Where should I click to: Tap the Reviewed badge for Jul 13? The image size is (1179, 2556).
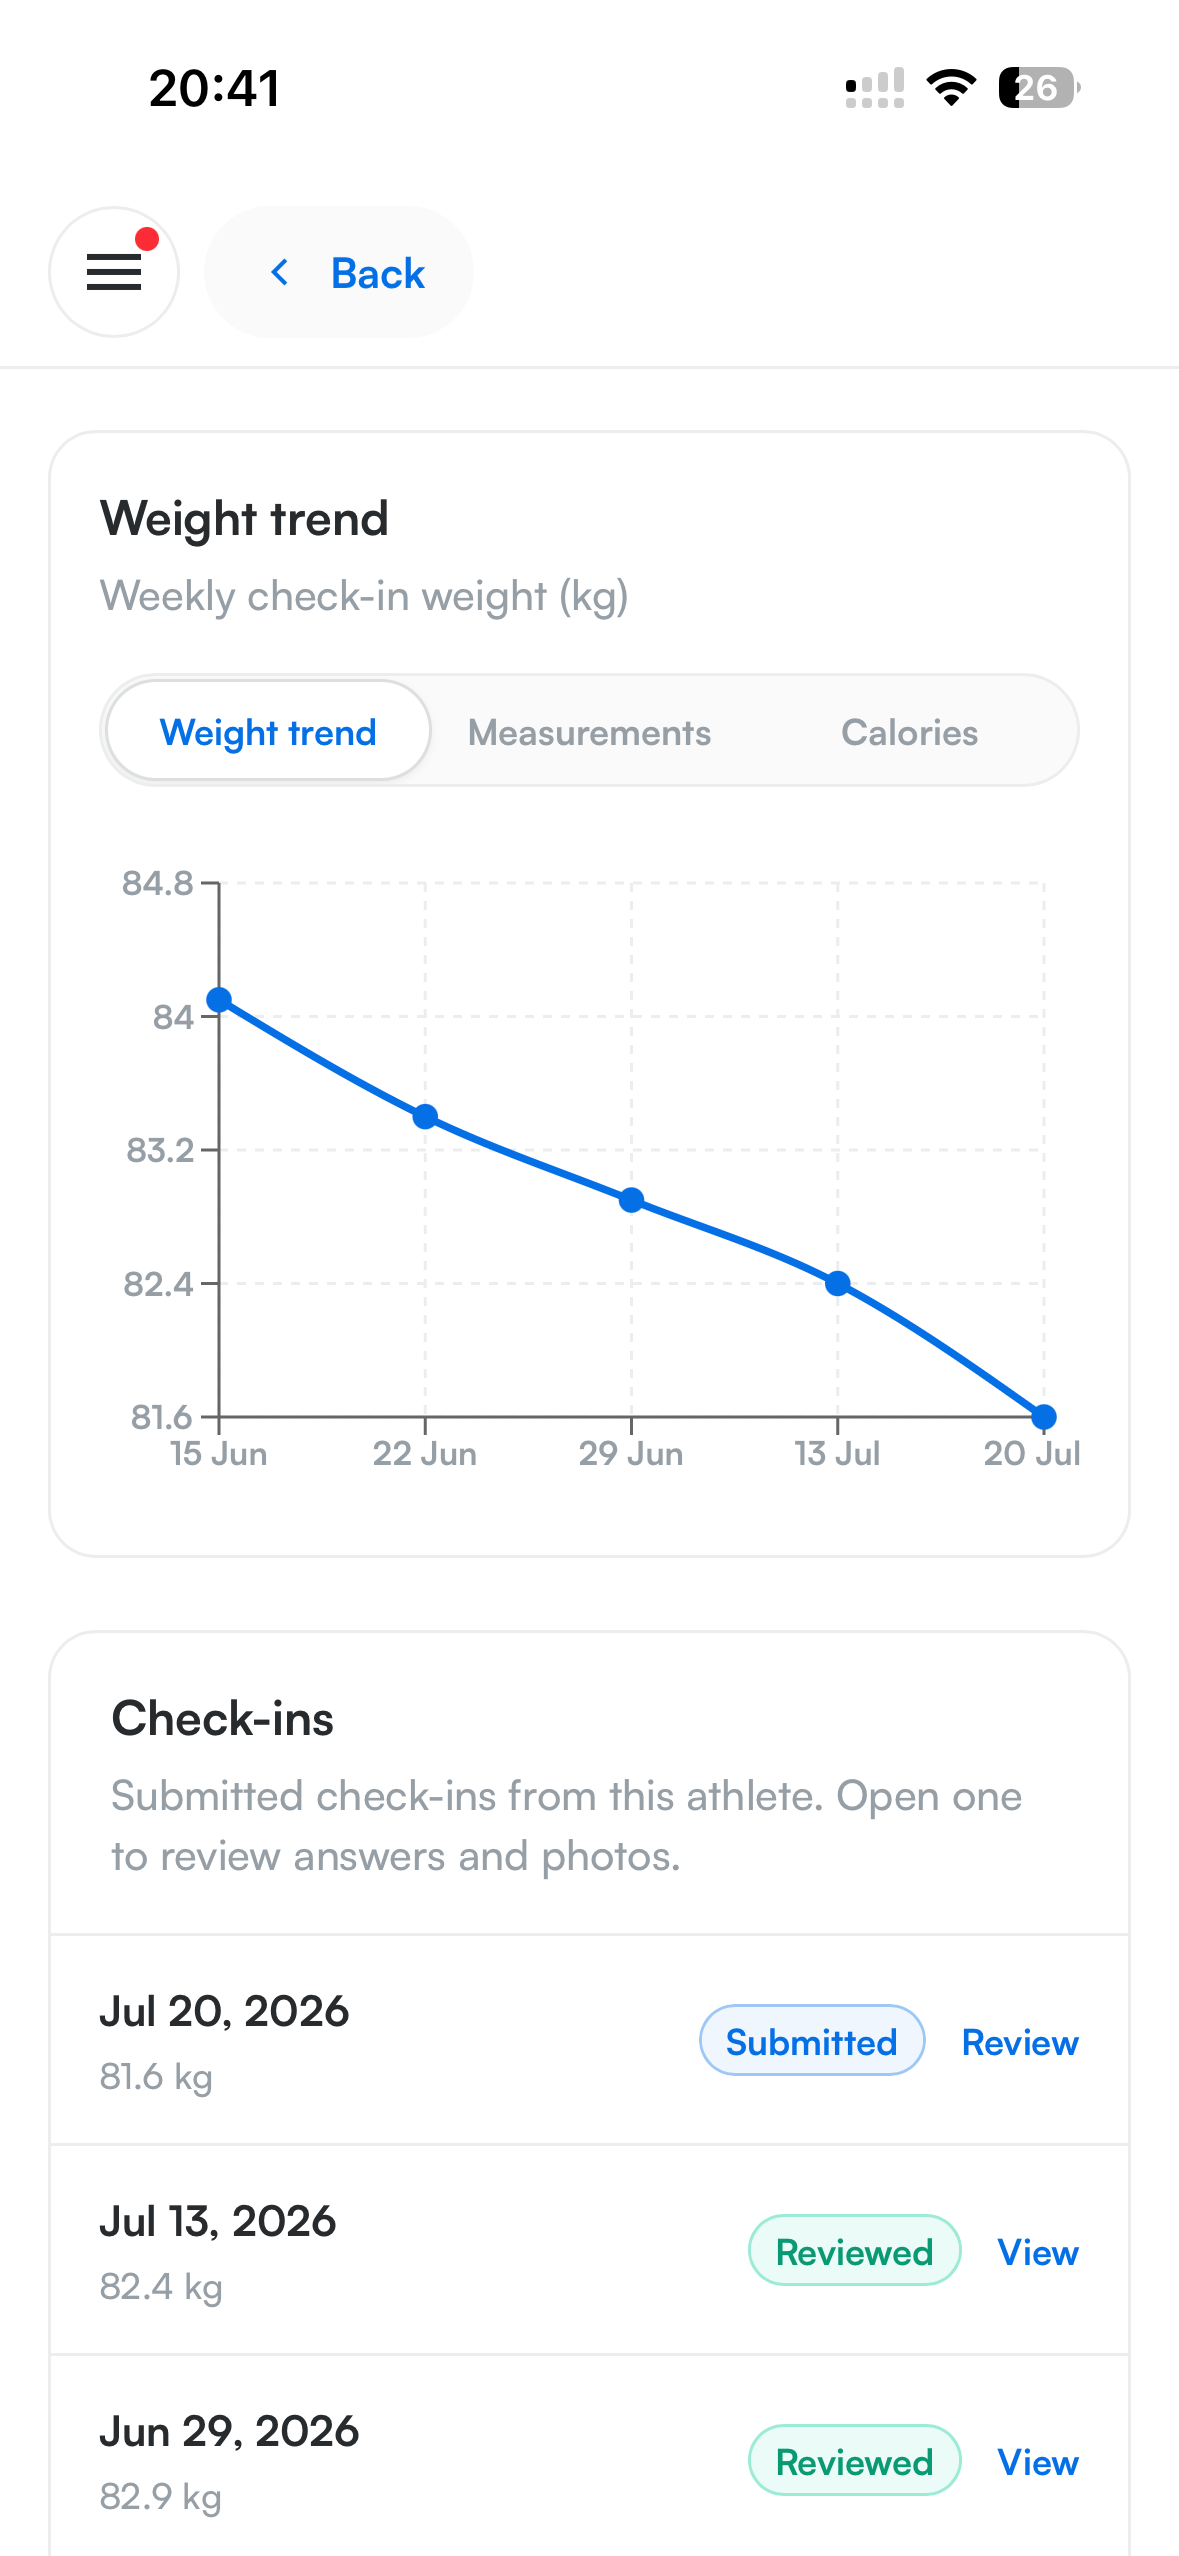click(x=854, y=2251)
